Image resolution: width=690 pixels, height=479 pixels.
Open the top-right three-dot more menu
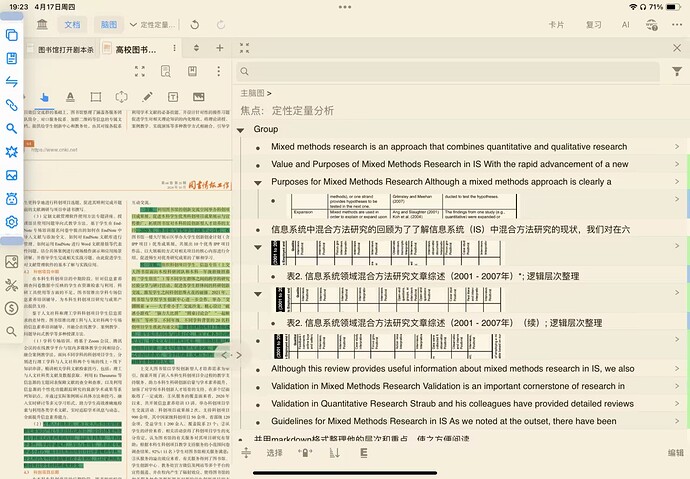[677, 25]
